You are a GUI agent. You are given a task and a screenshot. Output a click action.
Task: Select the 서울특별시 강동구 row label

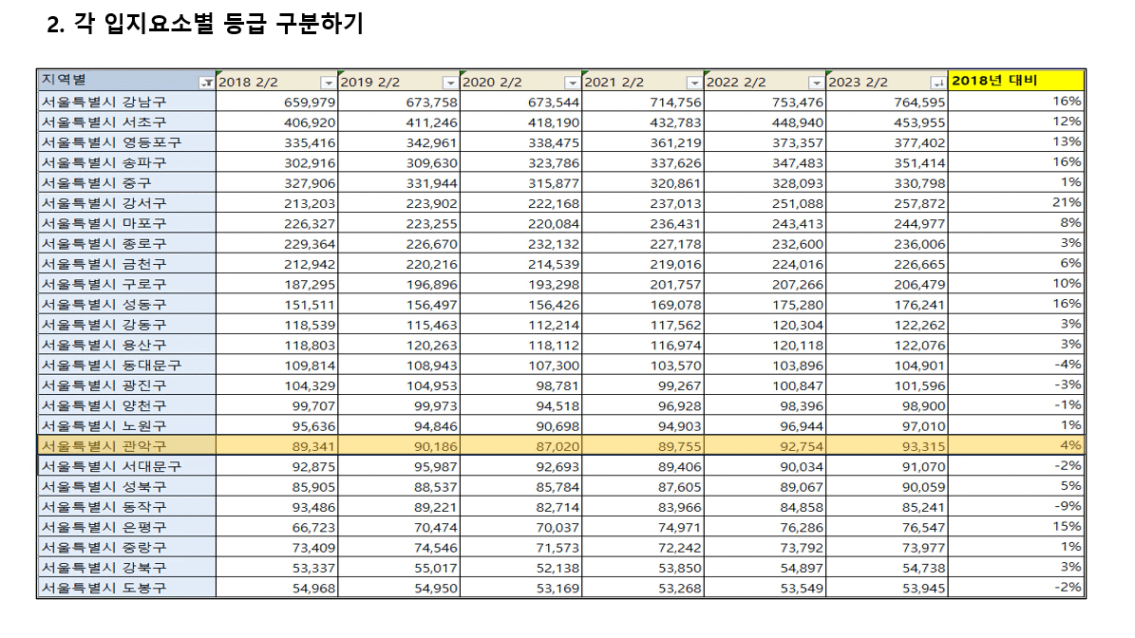click(126, 324)
